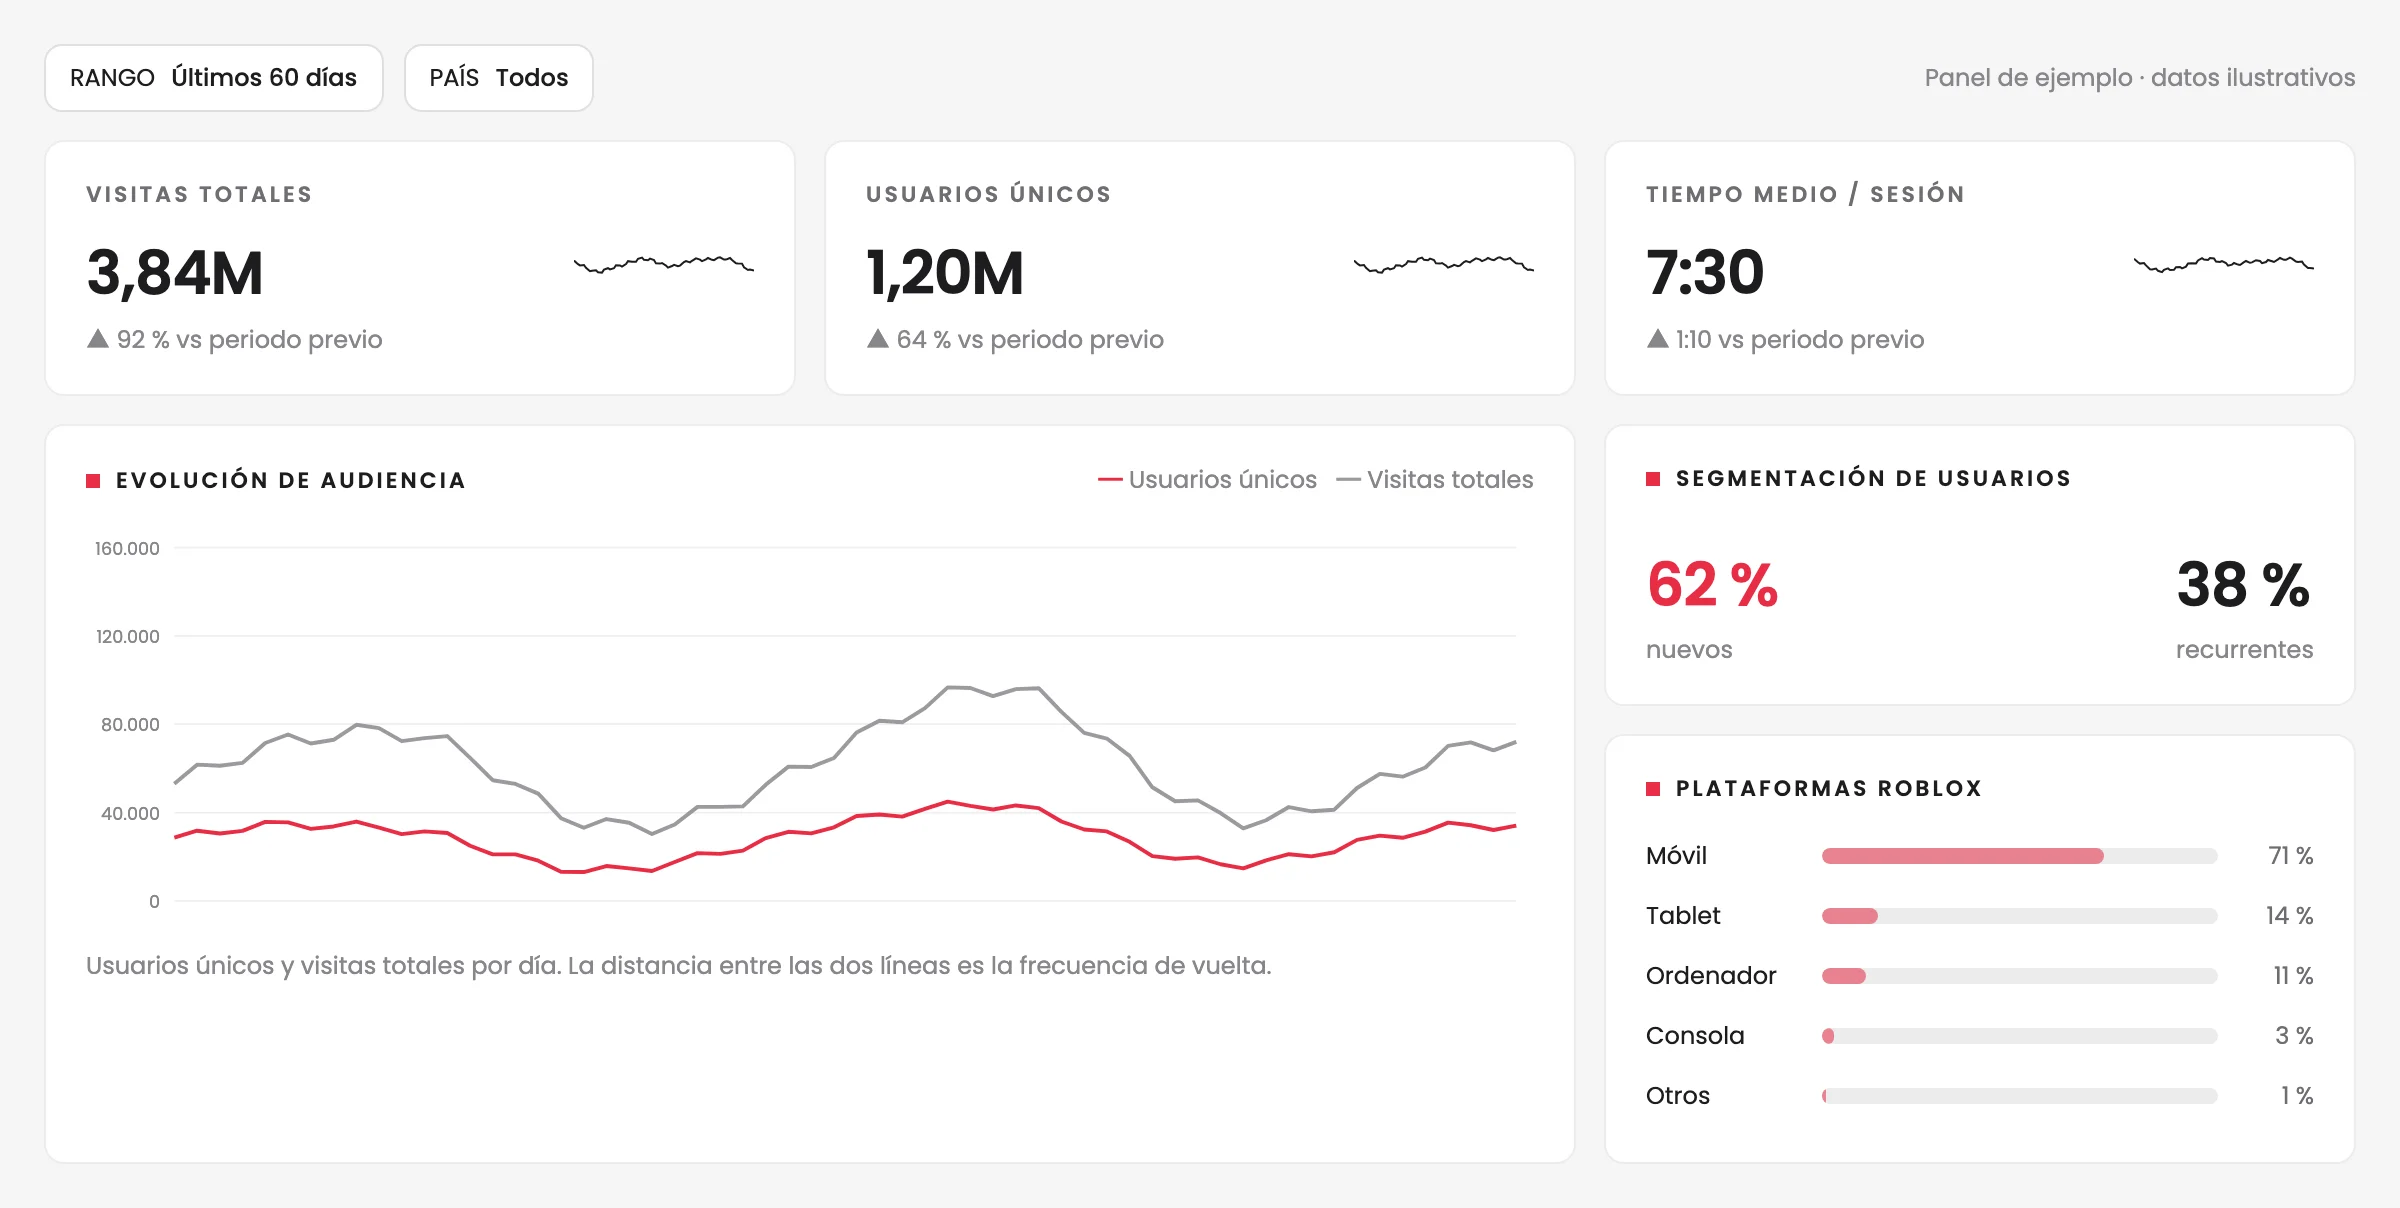Click the 3 % value for Consola
The image size is (2400, 1208).
[2295, 1036]
